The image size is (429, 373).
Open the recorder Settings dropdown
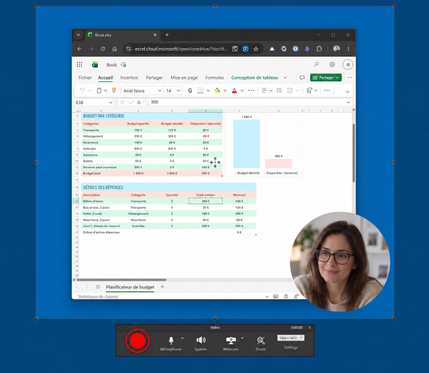291,338
